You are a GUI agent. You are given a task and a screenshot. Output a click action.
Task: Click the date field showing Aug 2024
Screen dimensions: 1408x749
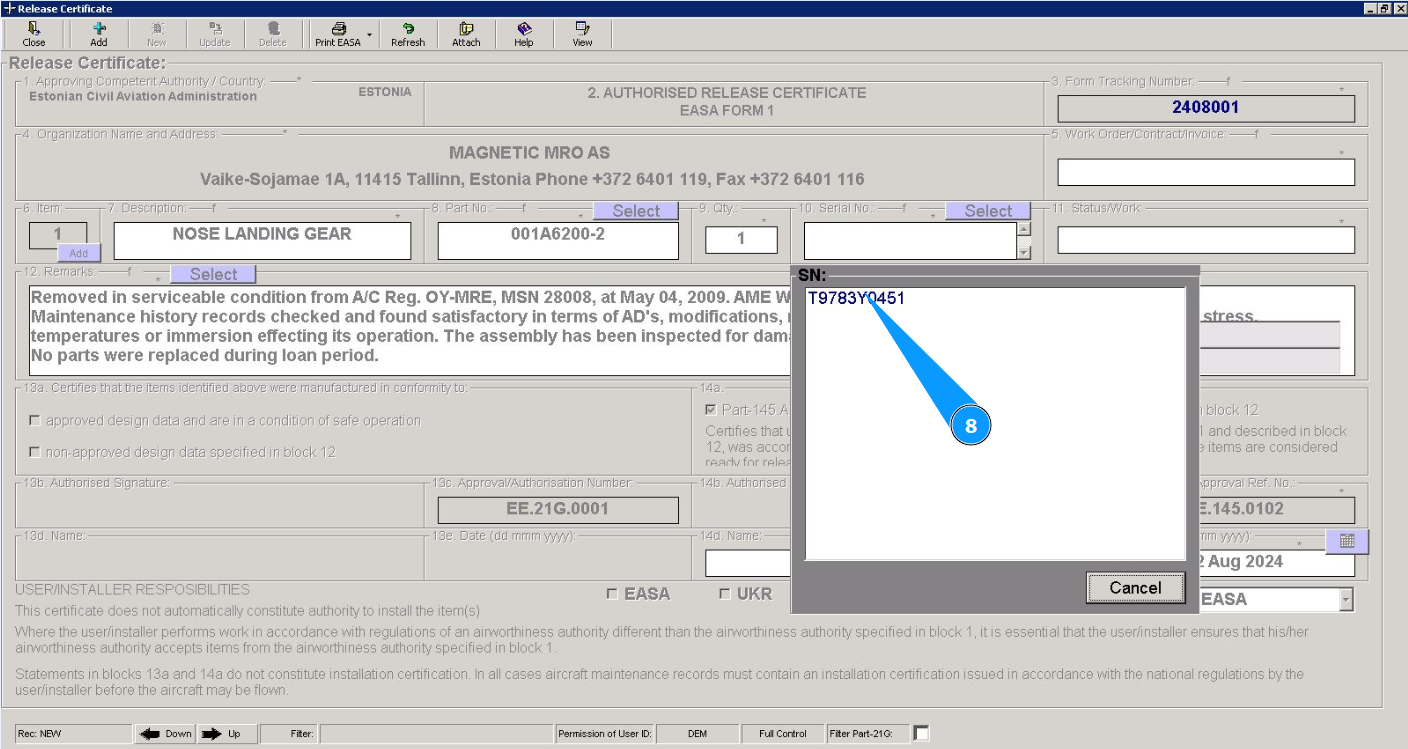click(x=1276, y=562)
